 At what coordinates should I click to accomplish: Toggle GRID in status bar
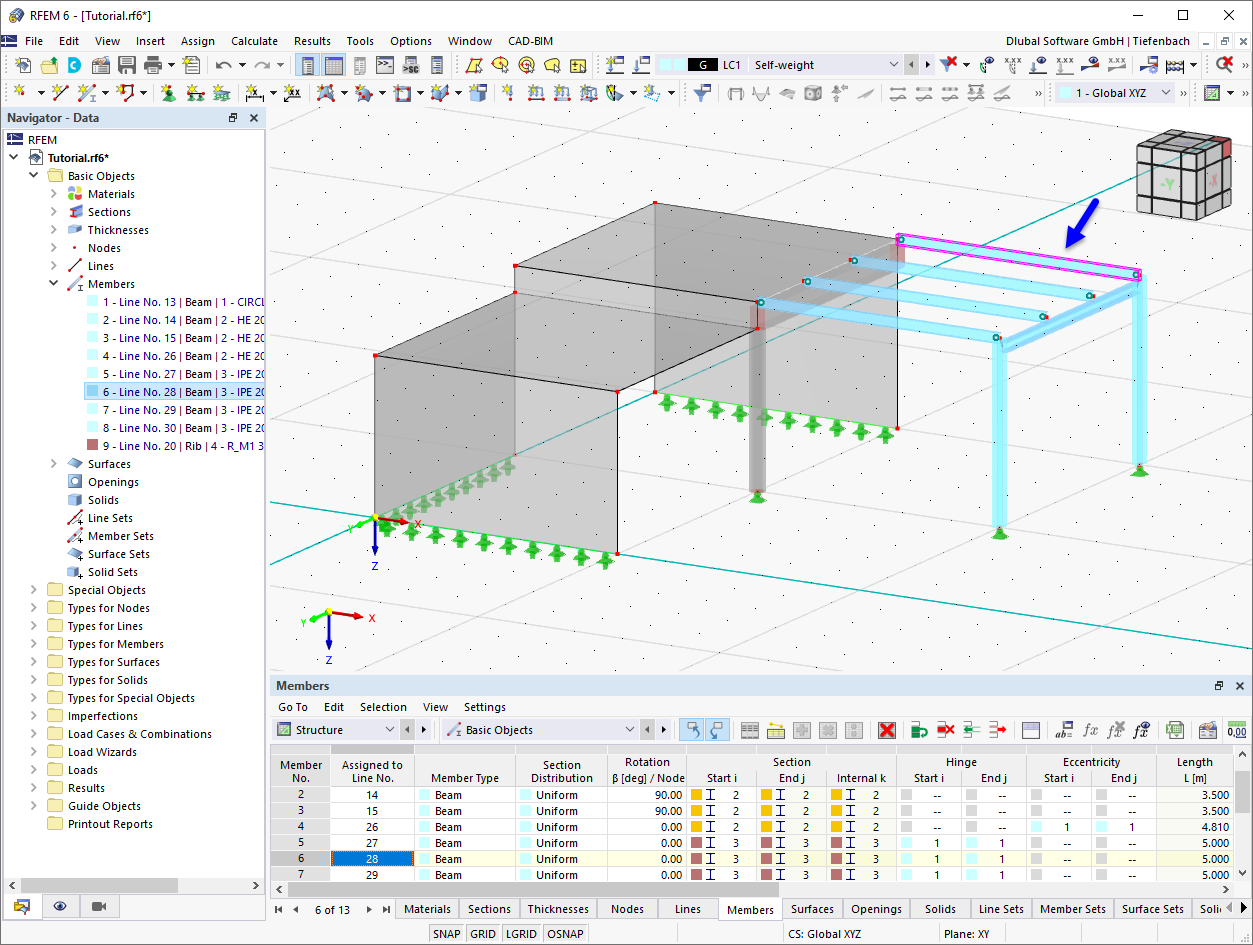click(483, 934)
